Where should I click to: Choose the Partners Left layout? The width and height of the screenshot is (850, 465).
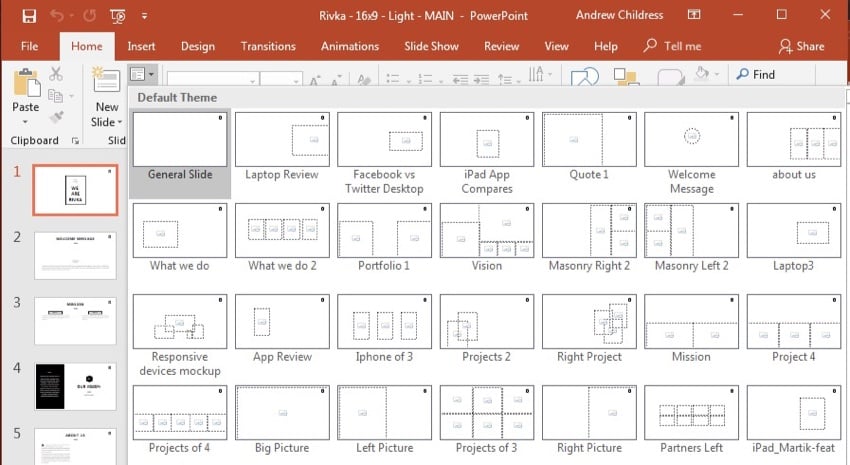coord(692,419)
